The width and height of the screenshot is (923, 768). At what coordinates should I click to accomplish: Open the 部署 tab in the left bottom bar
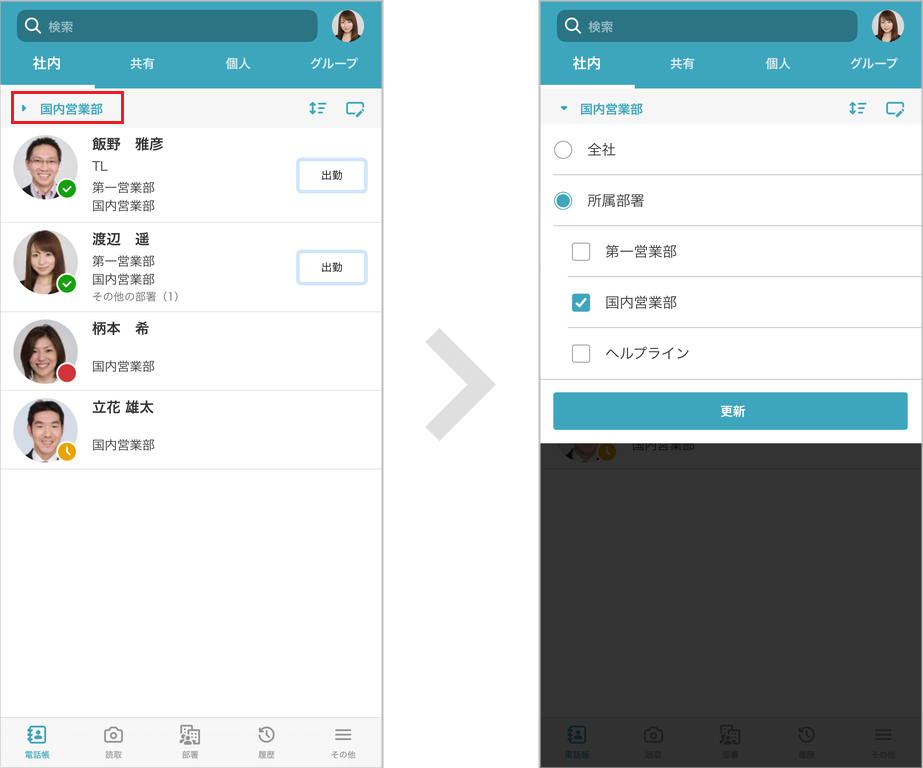190,742
